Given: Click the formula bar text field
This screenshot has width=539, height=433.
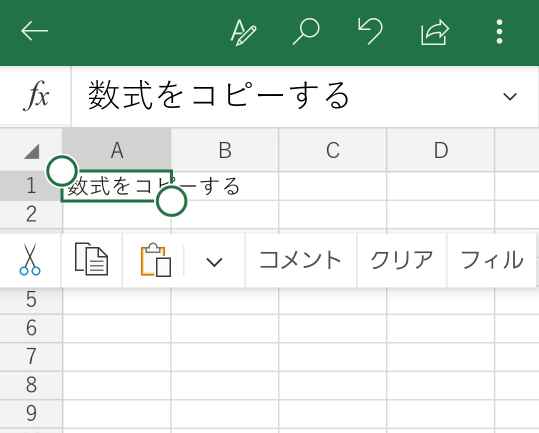Looking at the screenshot, I should [x=287, y=96].
